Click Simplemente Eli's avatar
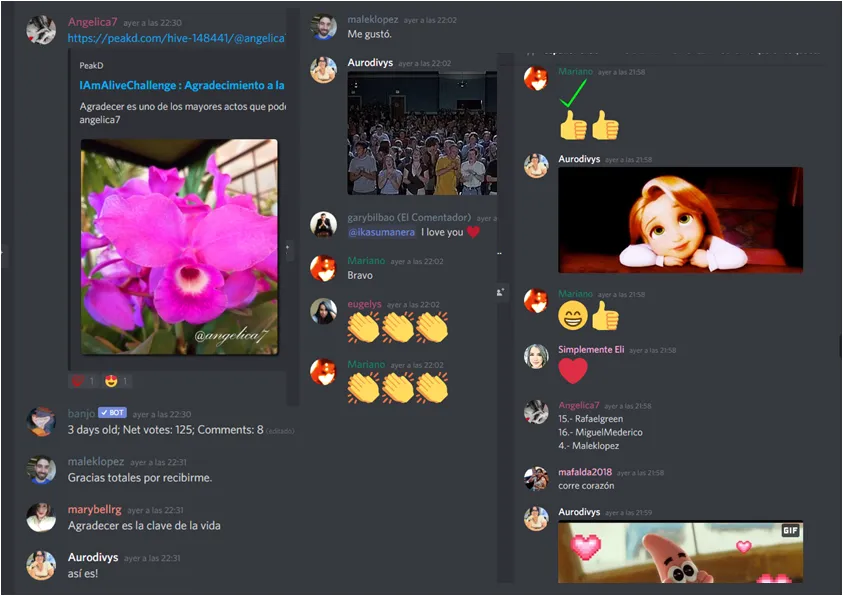 536,357
